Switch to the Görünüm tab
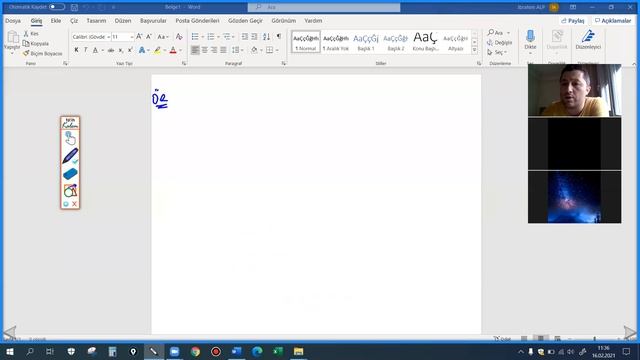 click(284, 20)
